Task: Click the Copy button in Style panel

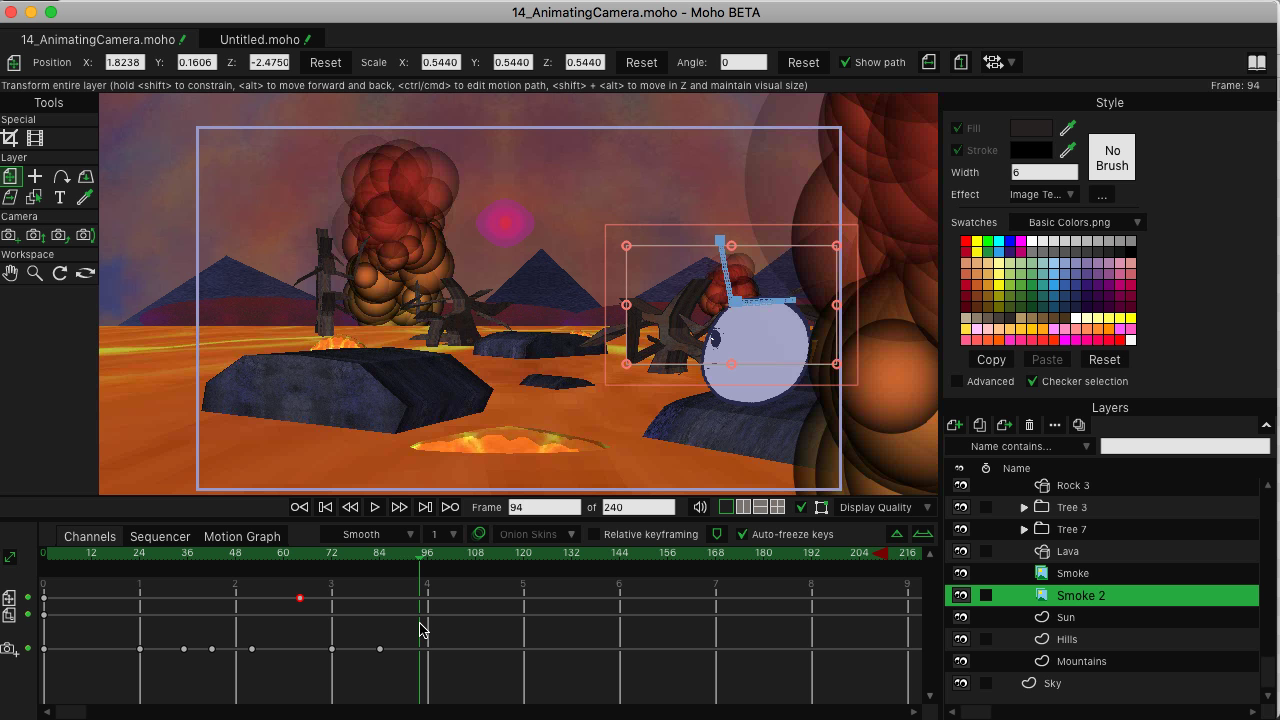Action: point(991,359)
